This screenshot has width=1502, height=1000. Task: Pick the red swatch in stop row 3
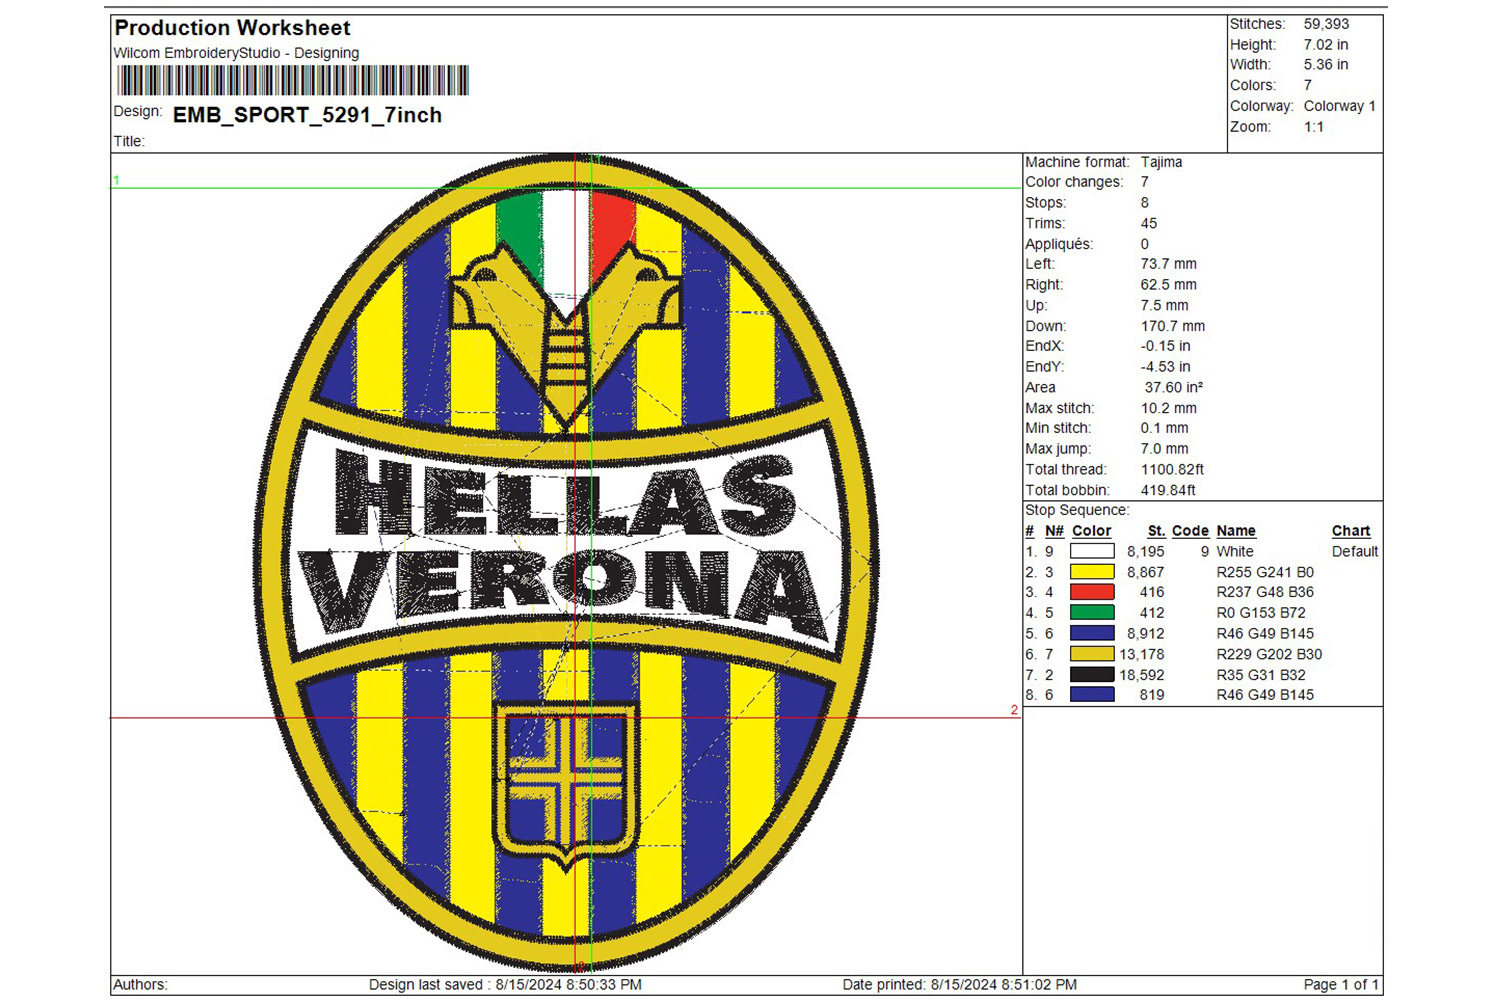coord(1092,592)
